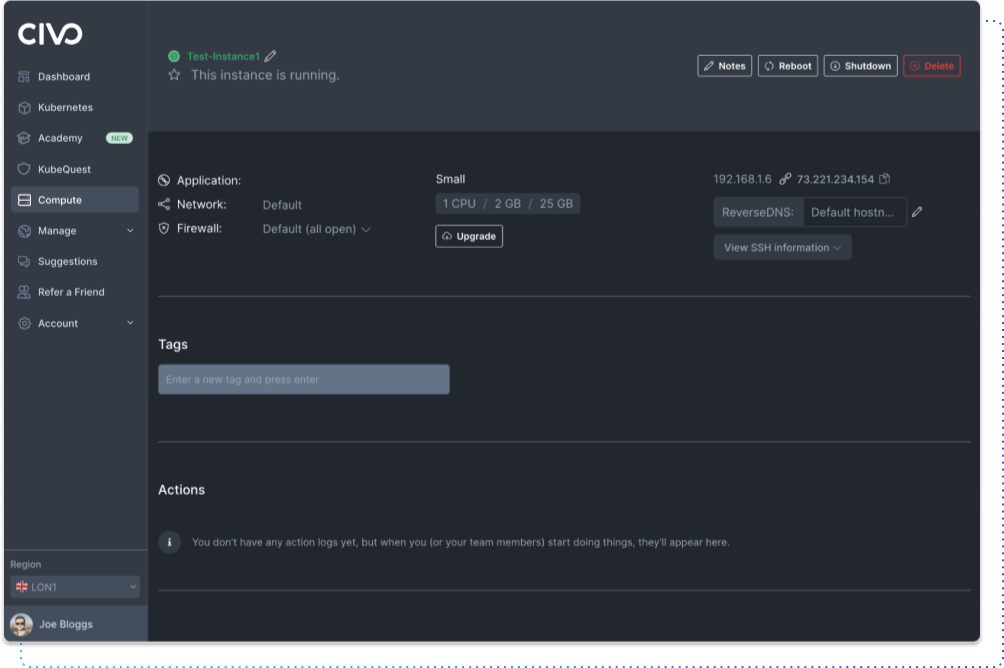The image size is (1004, 668).
Task: Click the Kubernetes cube icon
Action: pyautogui.click(x=24, y=108)
